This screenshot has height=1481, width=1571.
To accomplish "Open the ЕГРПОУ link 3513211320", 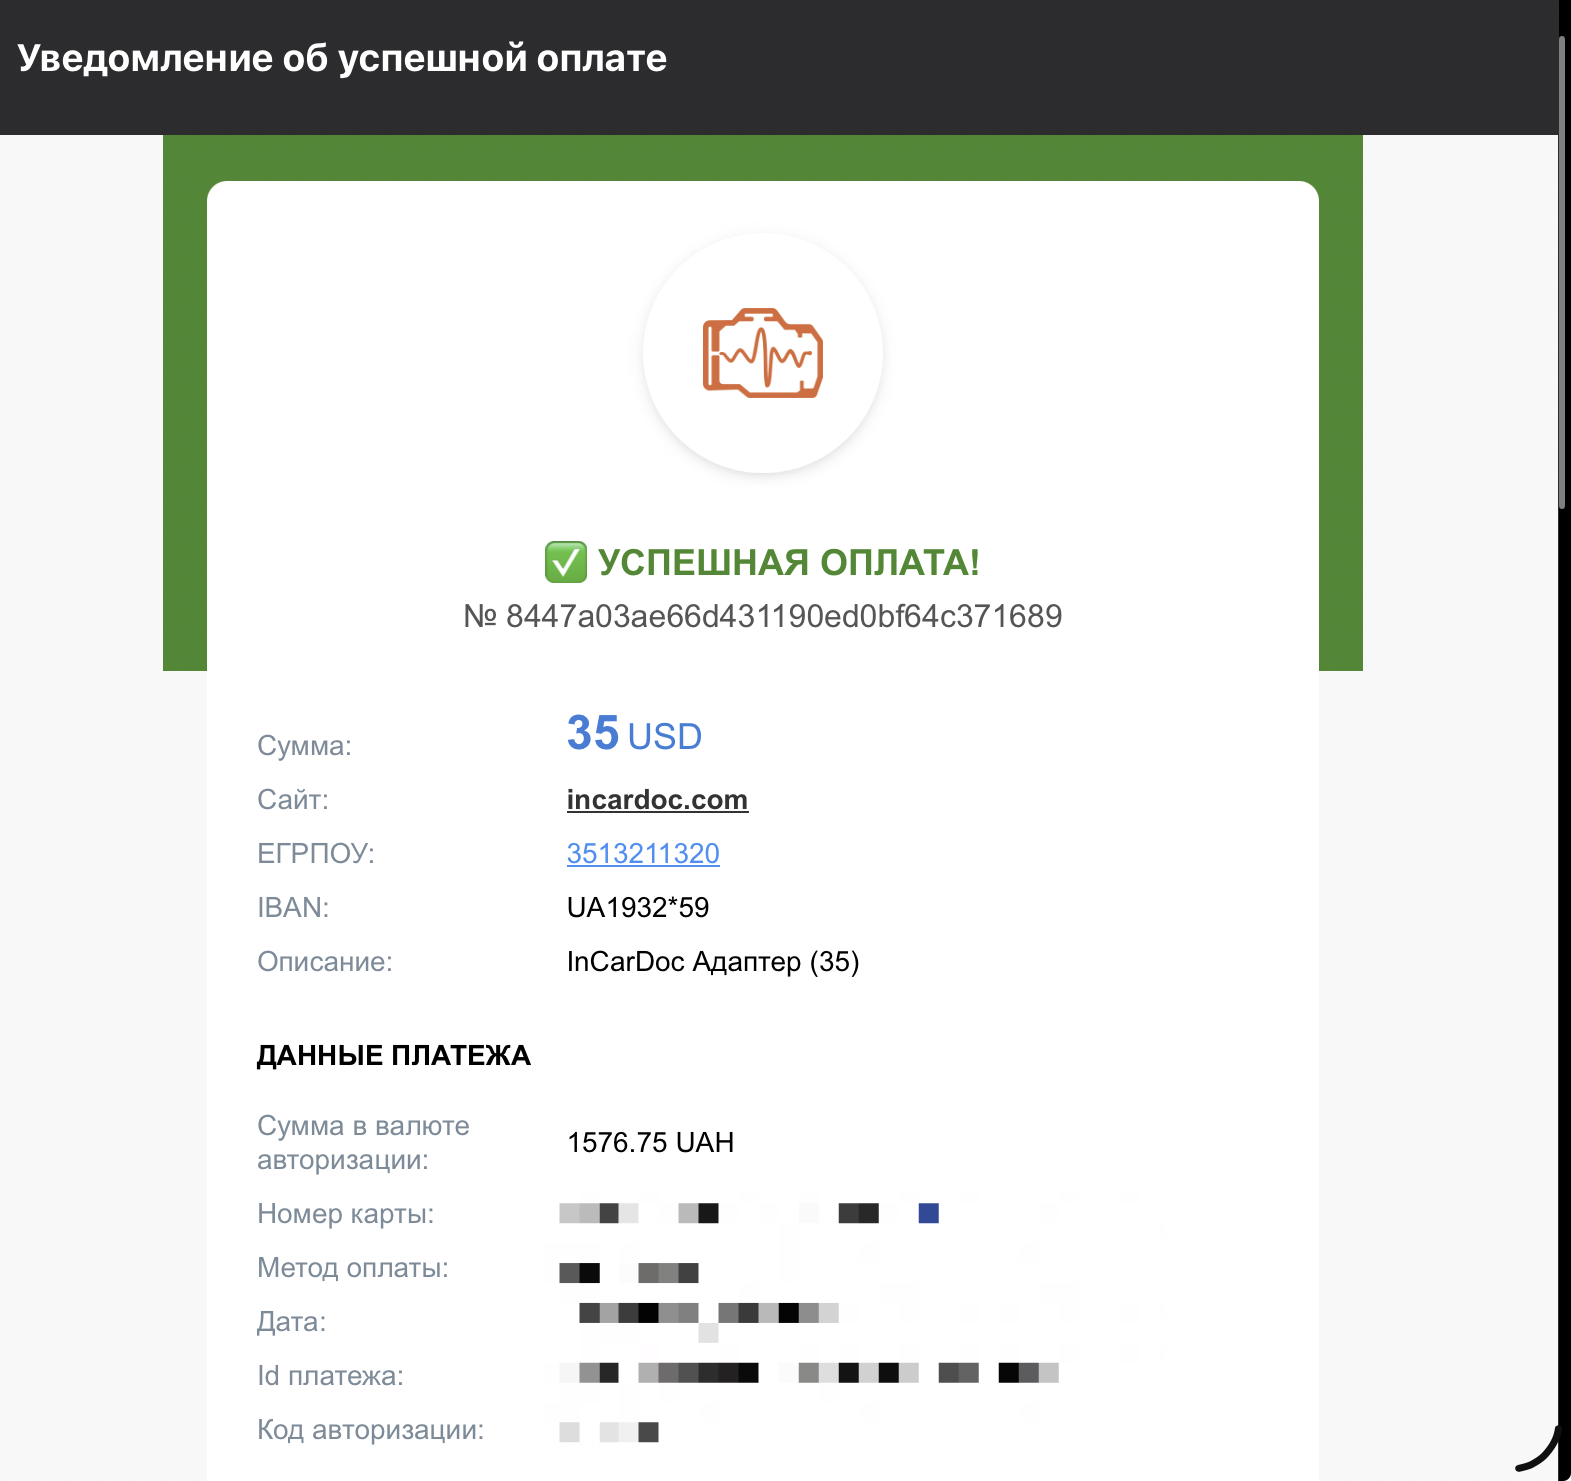I will [643, 854].
